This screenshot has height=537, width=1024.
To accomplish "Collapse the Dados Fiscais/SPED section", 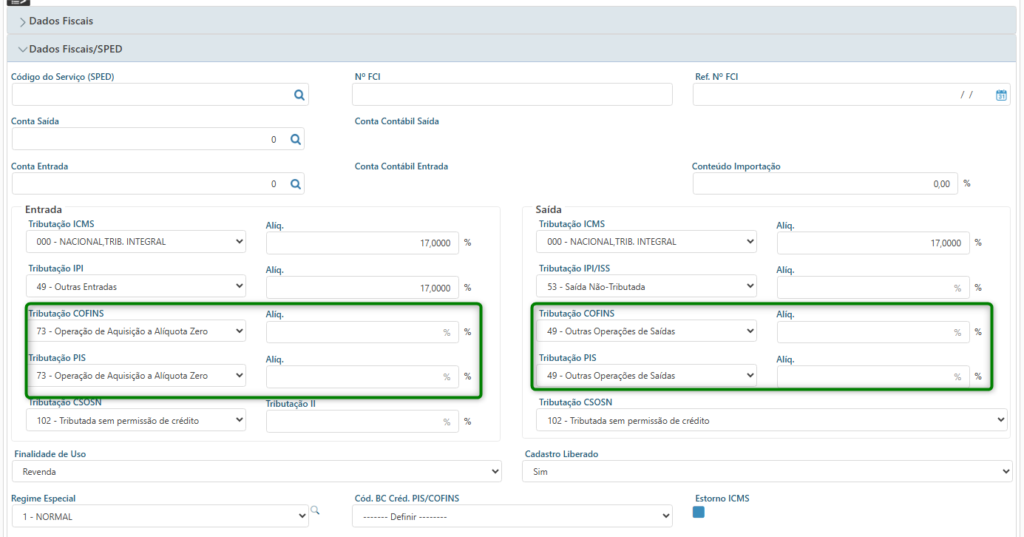I will (x=76, y=48).
